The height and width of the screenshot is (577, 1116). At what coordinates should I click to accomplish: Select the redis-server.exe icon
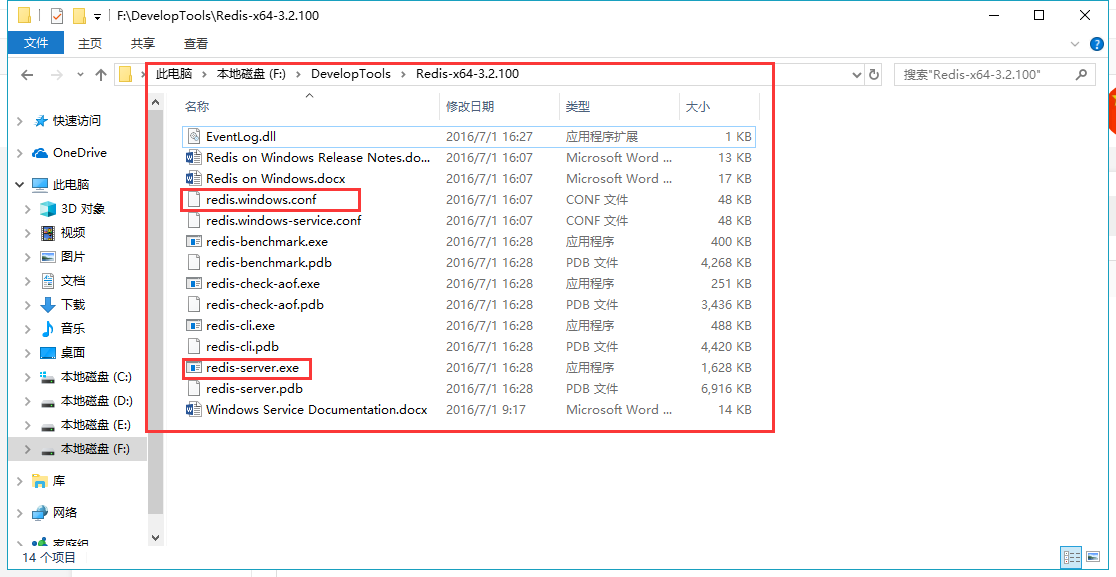(x=194, y=368)
